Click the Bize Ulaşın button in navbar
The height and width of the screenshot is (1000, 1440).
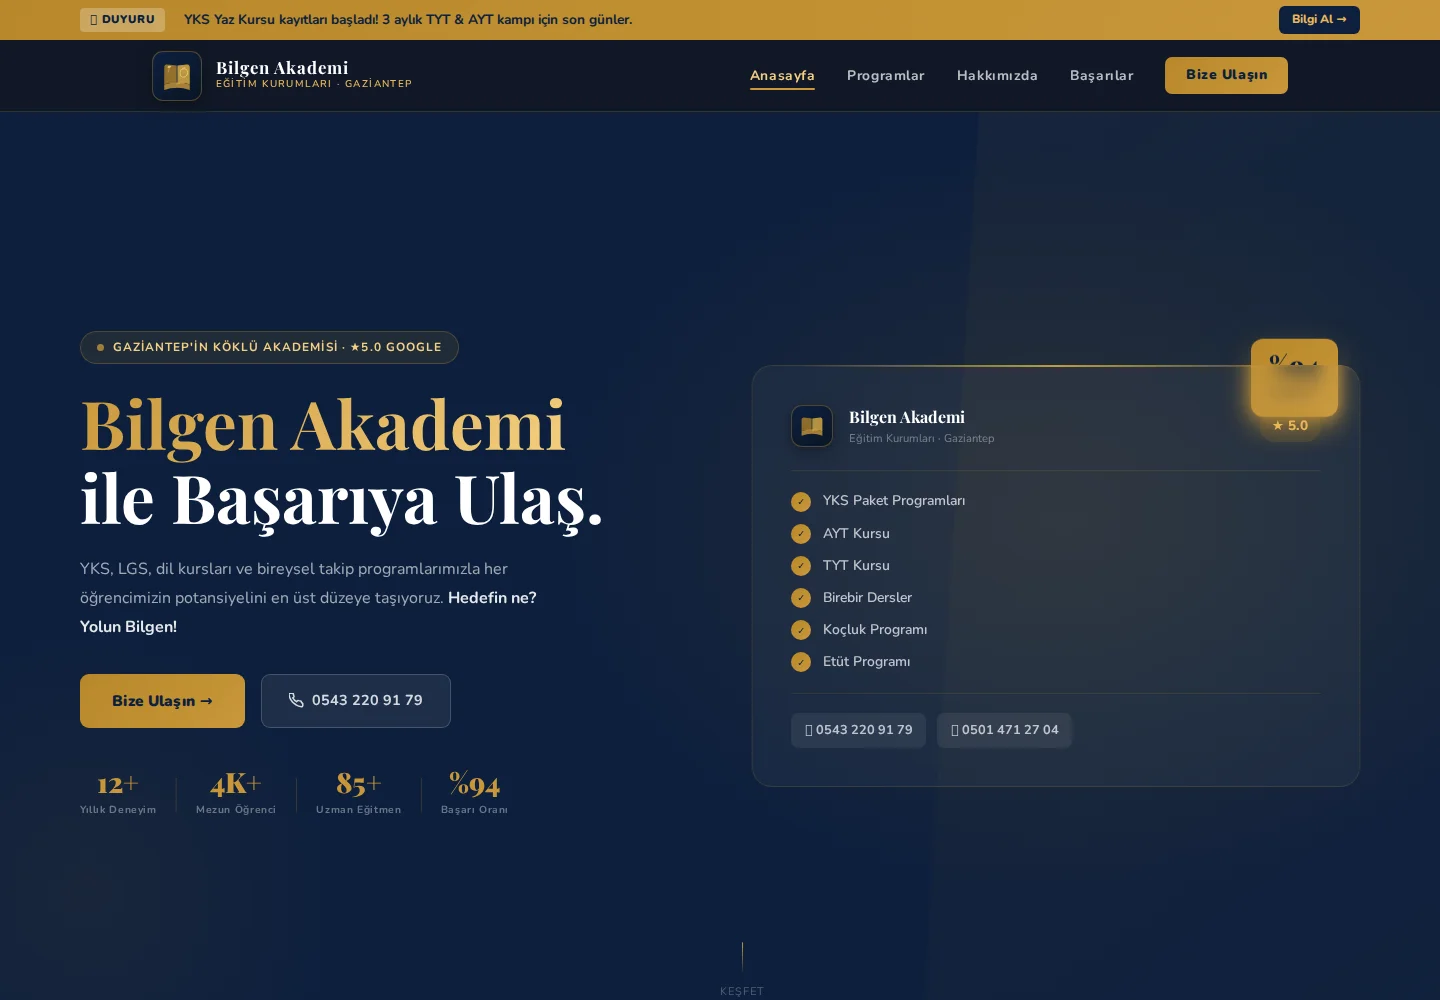click(x=1226, y=75)
